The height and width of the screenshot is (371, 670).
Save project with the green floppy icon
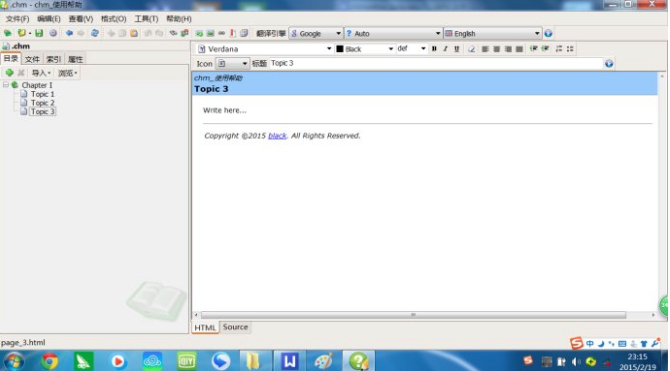pos(39,33)
